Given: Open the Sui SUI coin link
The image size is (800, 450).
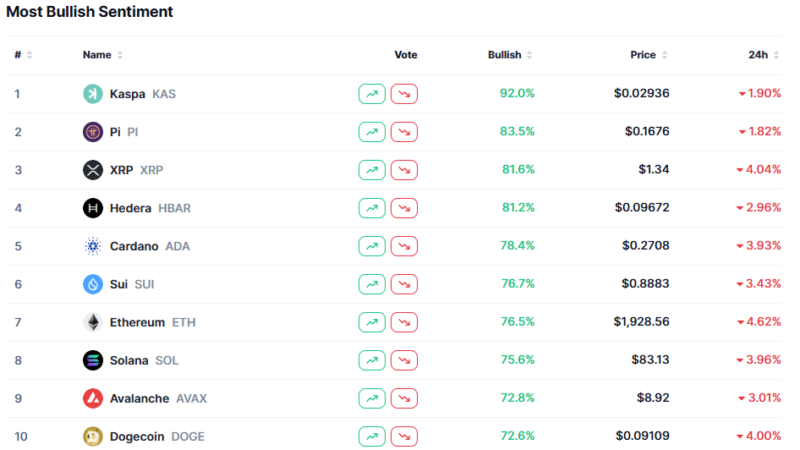Looking at the screenshot, I should pos(132,284).
